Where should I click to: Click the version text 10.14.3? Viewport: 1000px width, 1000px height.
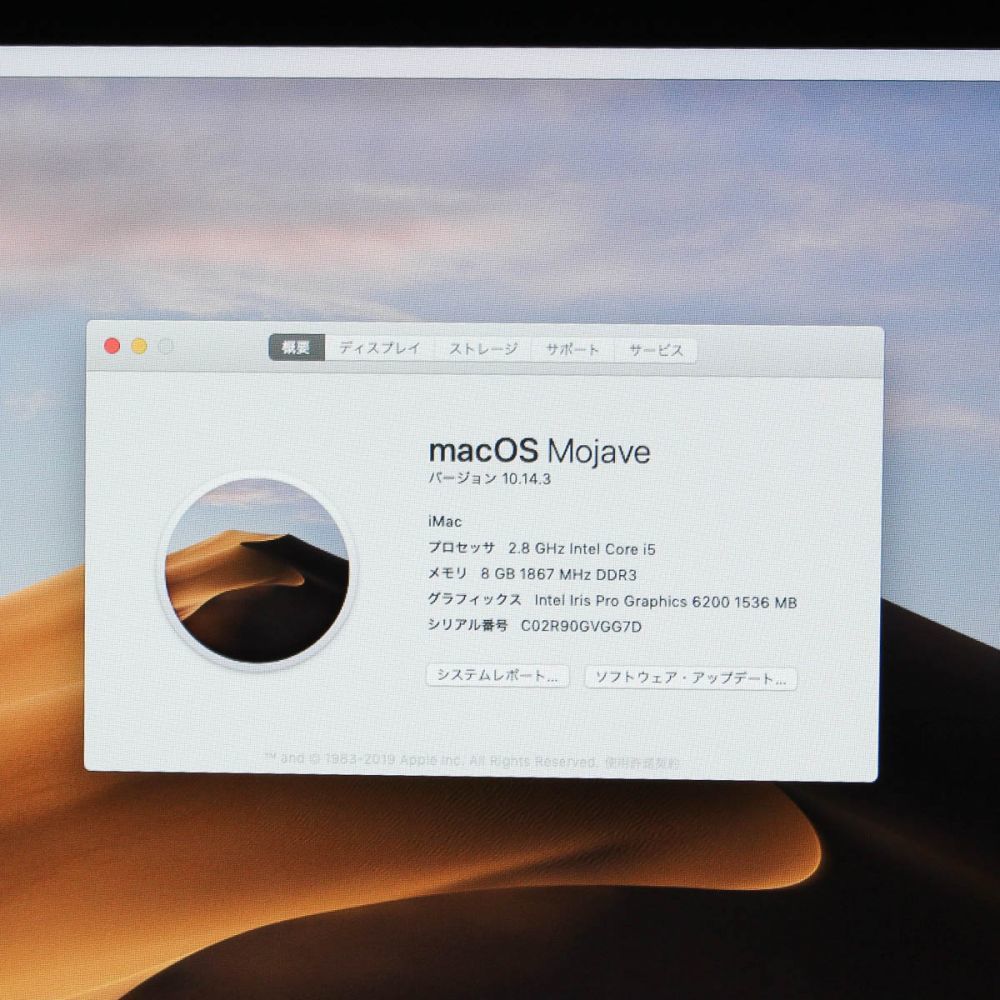526,479
